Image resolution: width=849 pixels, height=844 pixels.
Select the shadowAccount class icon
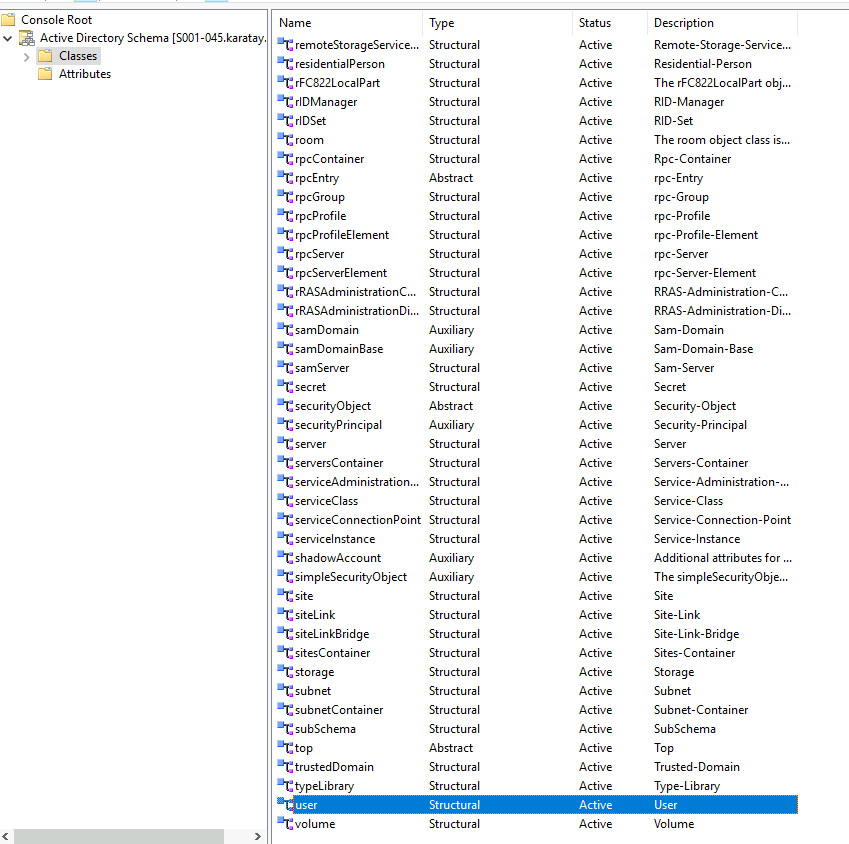(x=285, y=557)
